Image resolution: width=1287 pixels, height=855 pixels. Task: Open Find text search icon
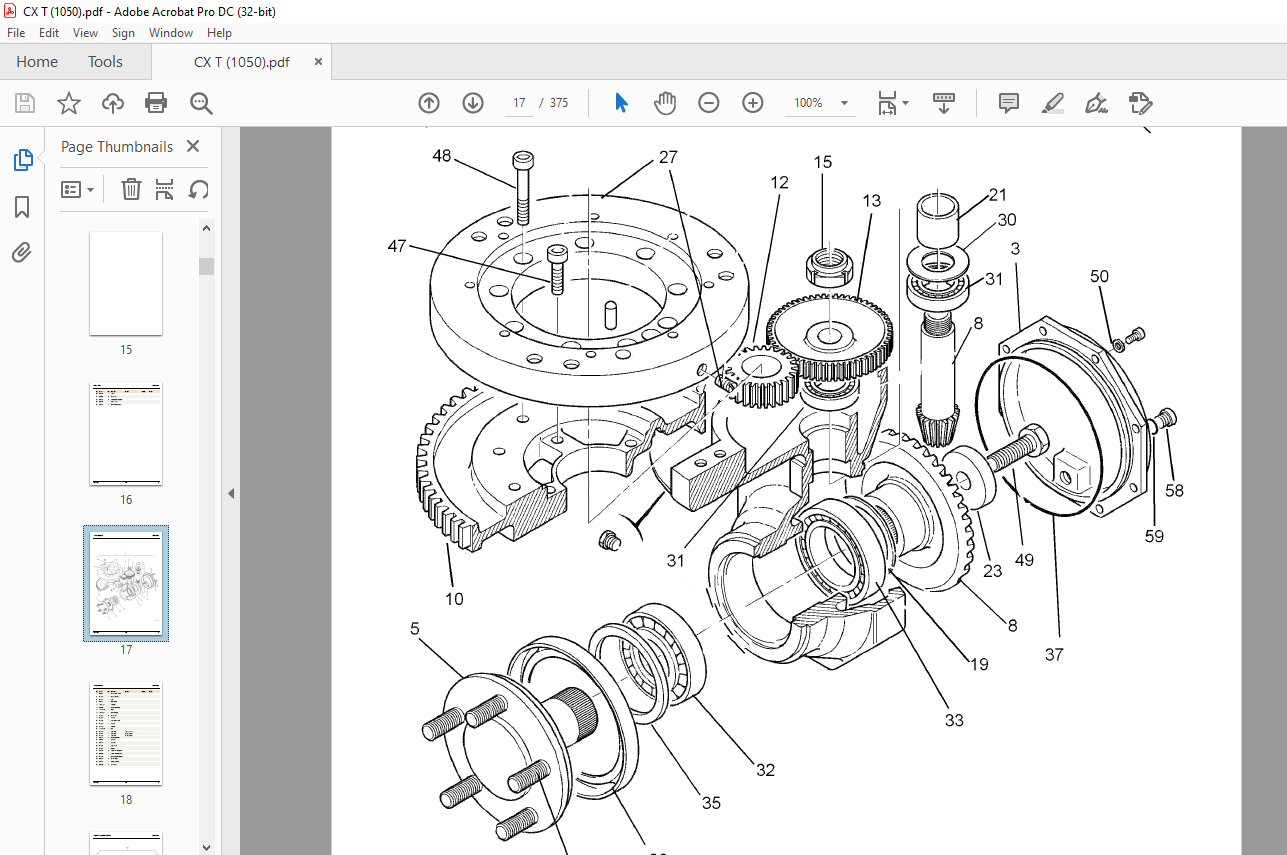(x=201, y=103)
